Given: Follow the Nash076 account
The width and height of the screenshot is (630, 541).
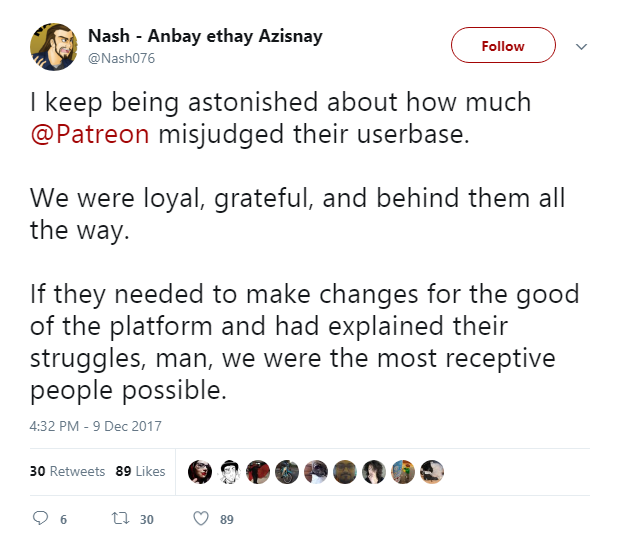Looking at the screenshot, I should pyautogui.click(x=503, y=45).
